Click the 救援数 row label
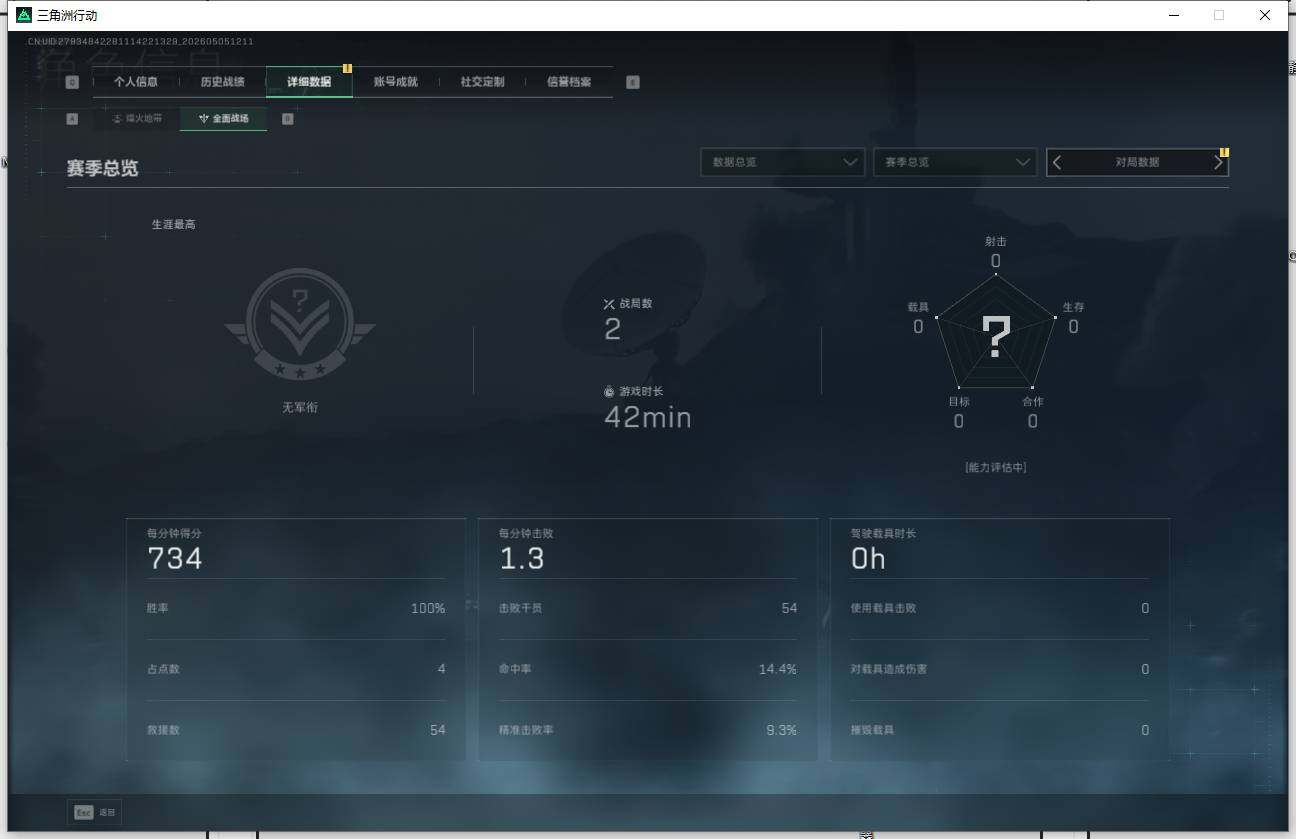1296x839 pixels. 163,730
